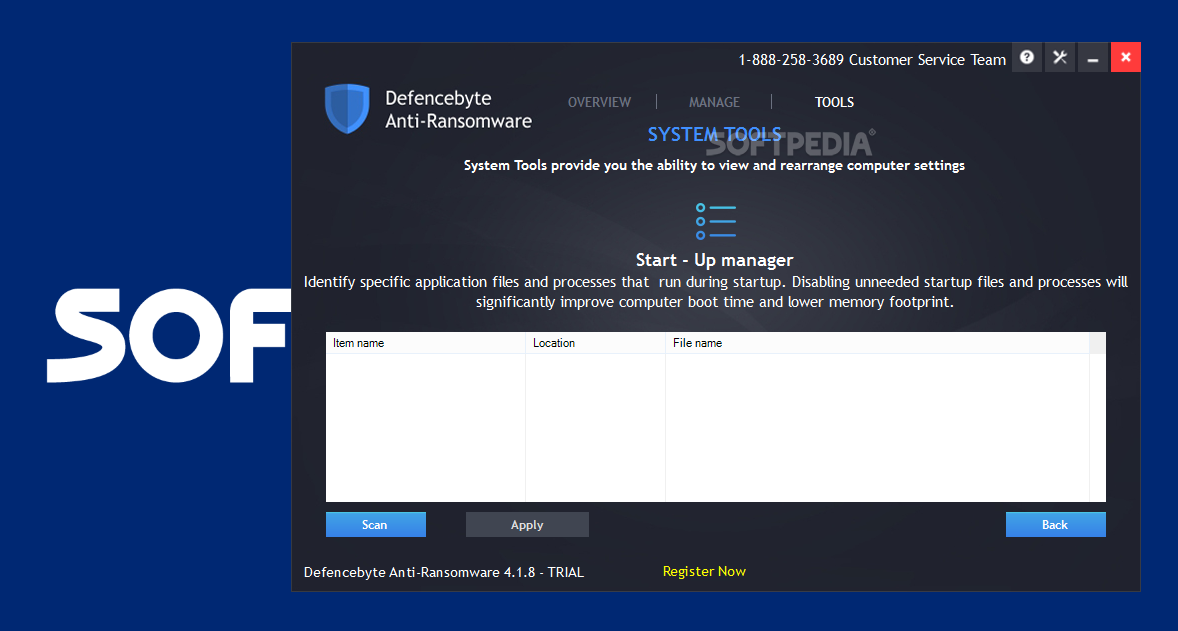Viewport: 1178px width, 631px height.
Task: Switch to the MANAGE tab
Action: 714,102
